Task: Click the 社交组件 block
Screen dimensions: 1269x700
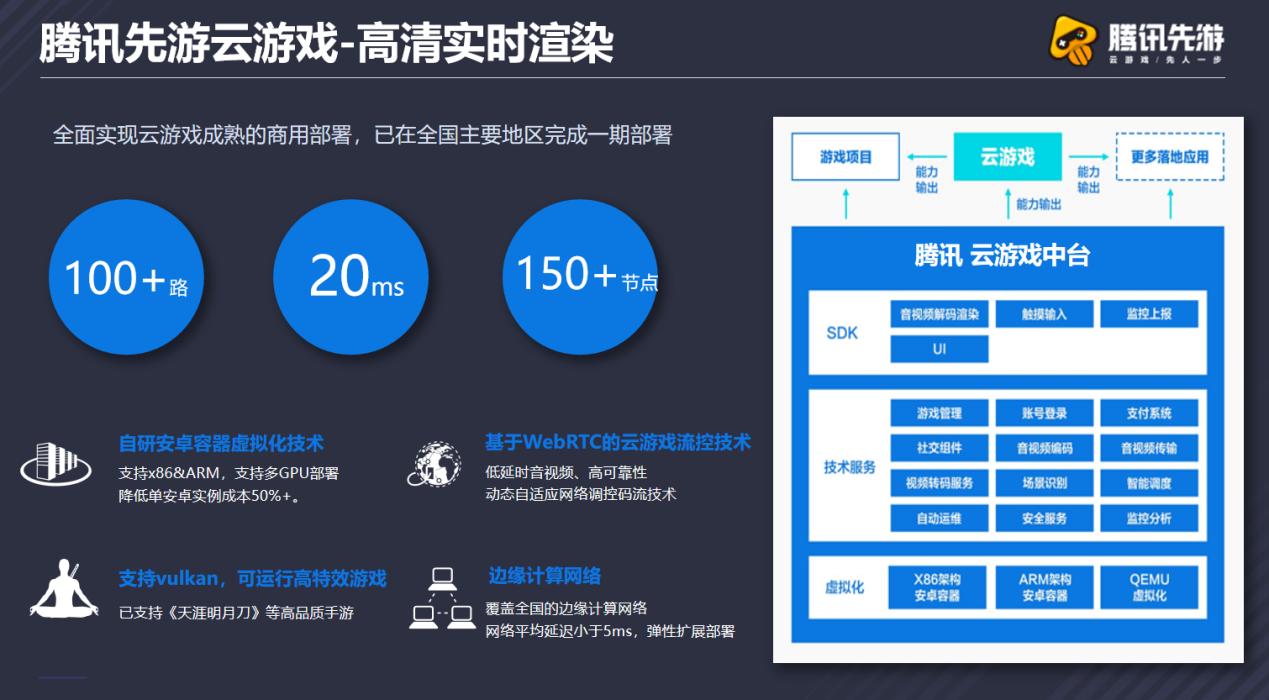Action: (939, 448)
